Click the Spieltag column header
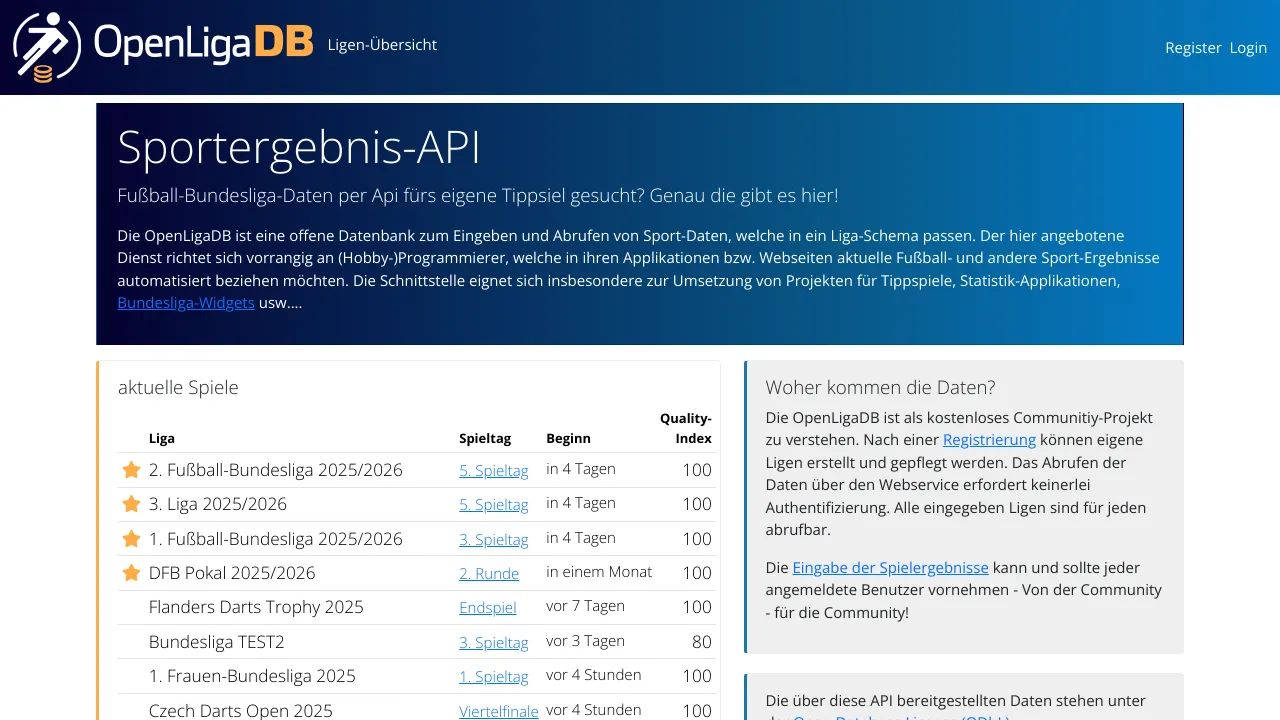1280x720 pixels. coord(485,439)
